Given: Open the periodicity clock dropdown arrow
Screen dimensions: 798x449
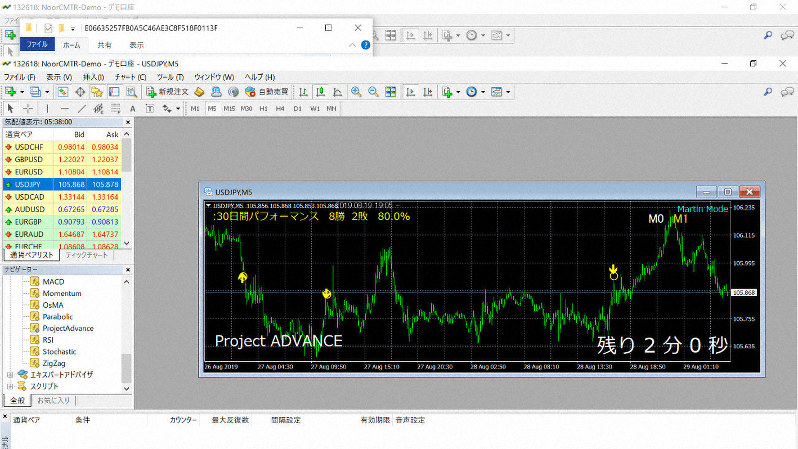Looking at the screenshot, I should tap(484, 92).
